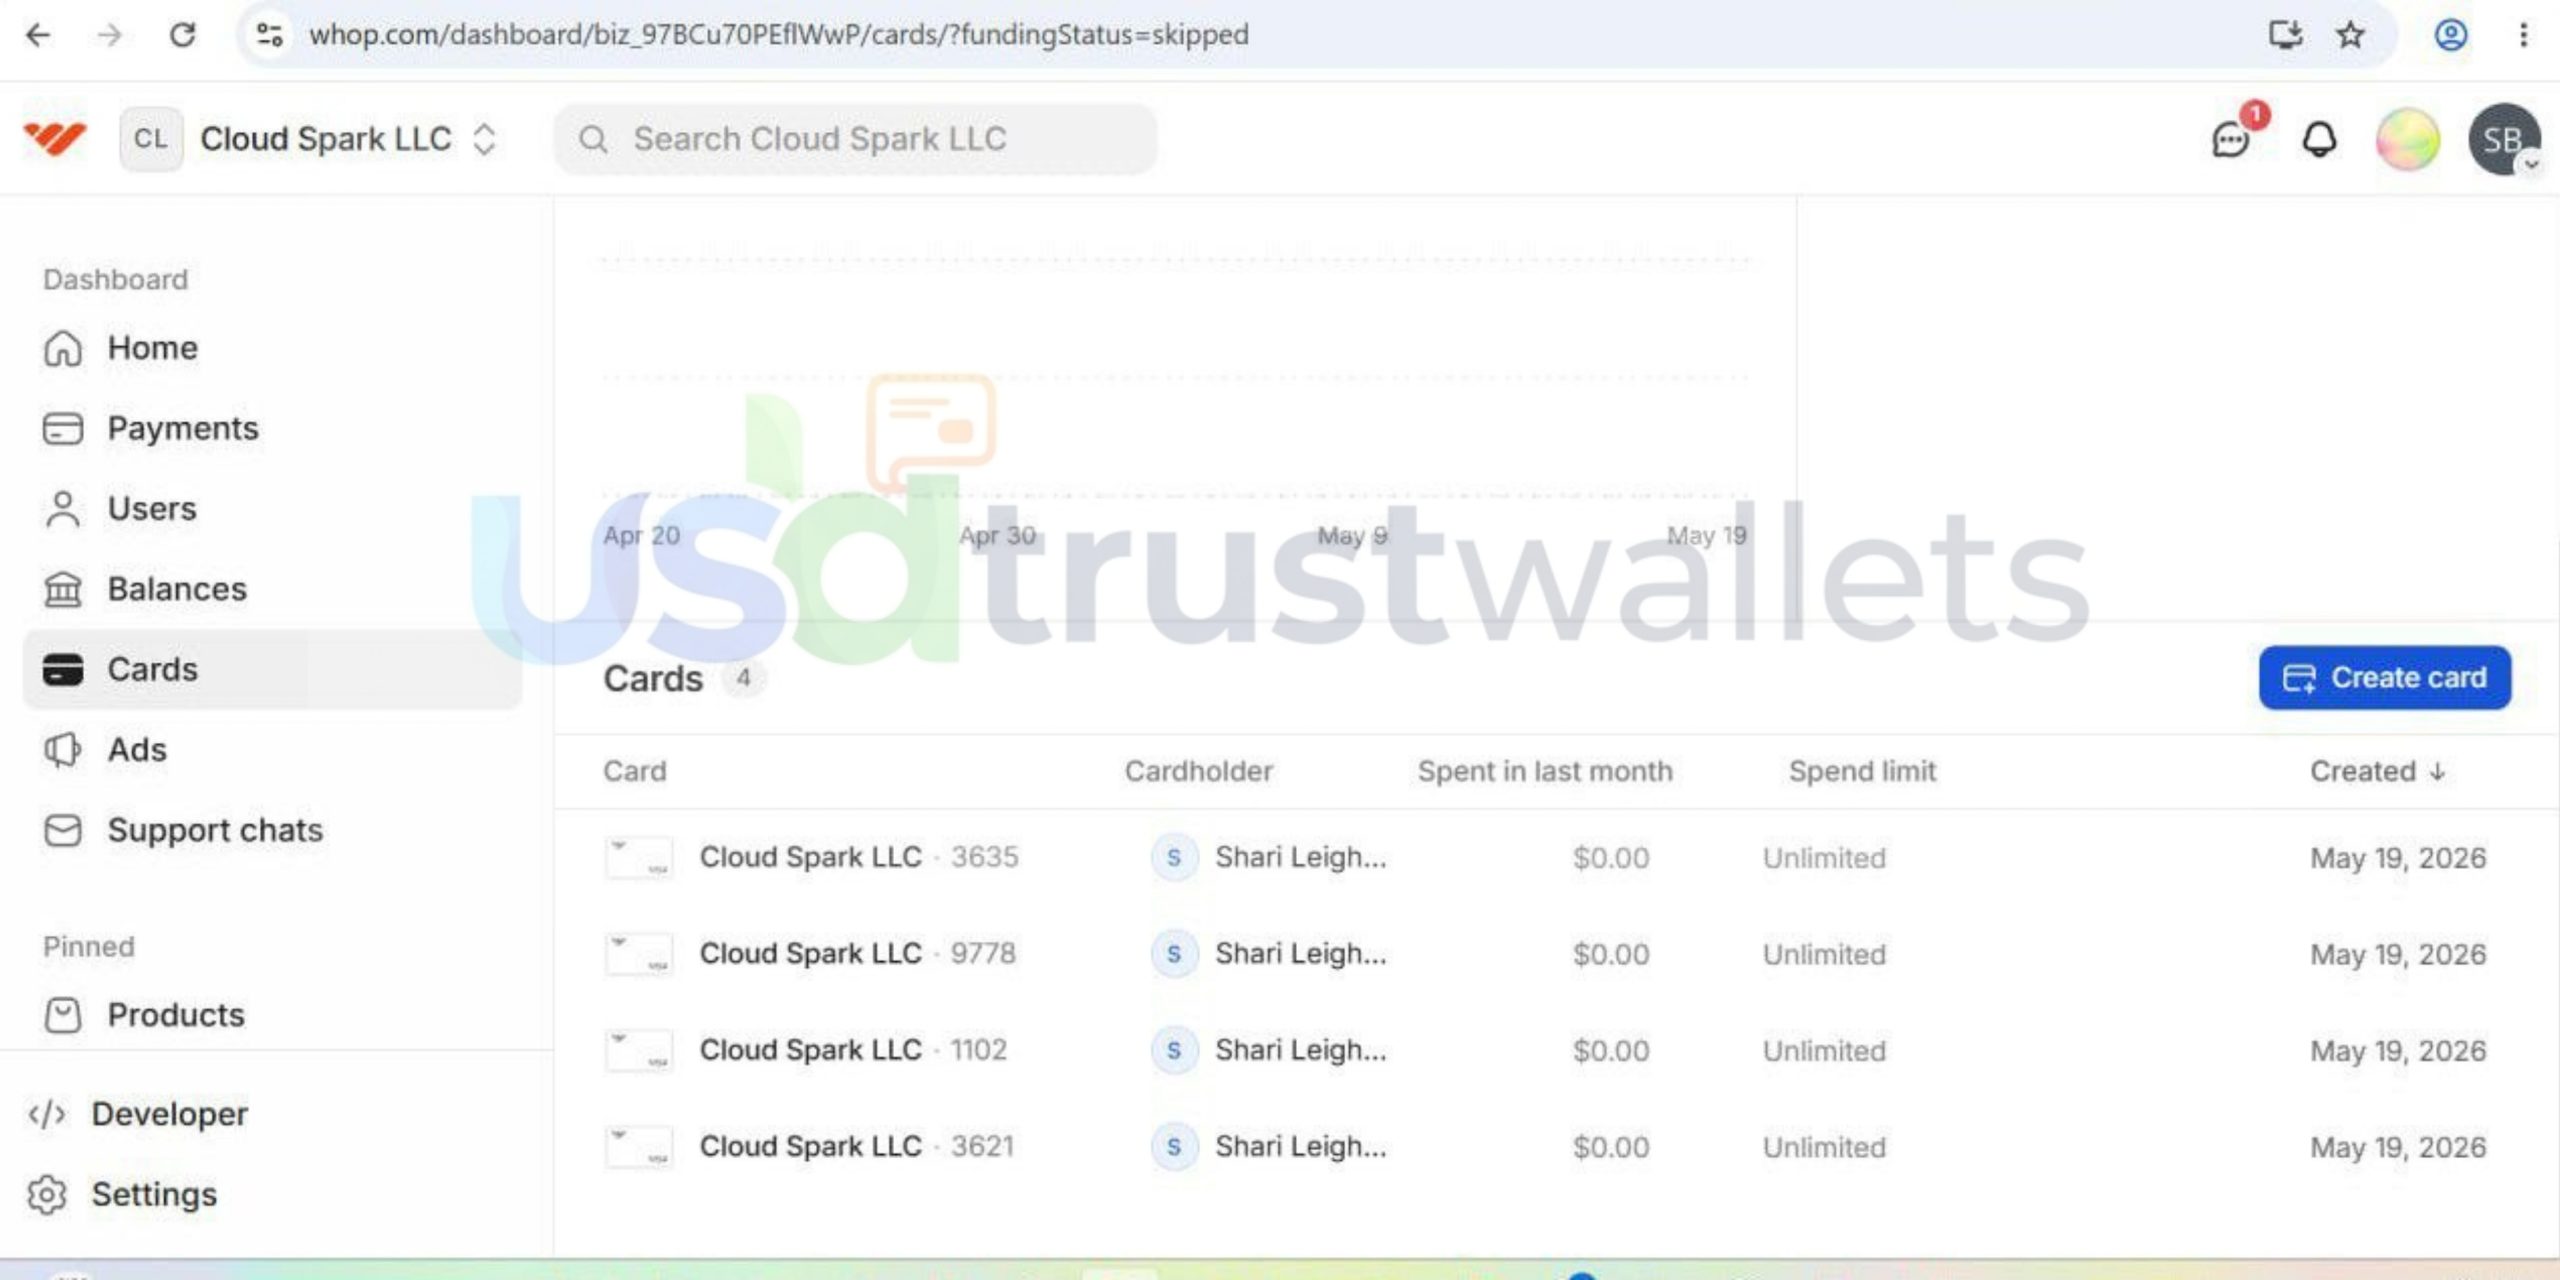
Task: Click the Payments card icon
Action: (x=63, y=428)
